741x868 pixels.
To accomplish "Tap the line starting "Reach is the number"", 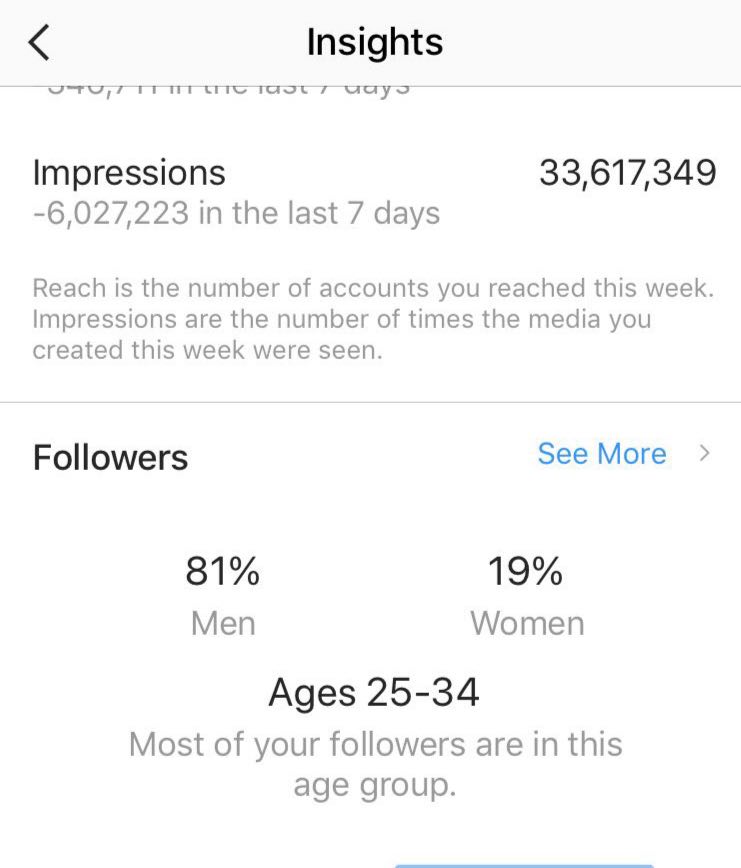I will [373, 289].
